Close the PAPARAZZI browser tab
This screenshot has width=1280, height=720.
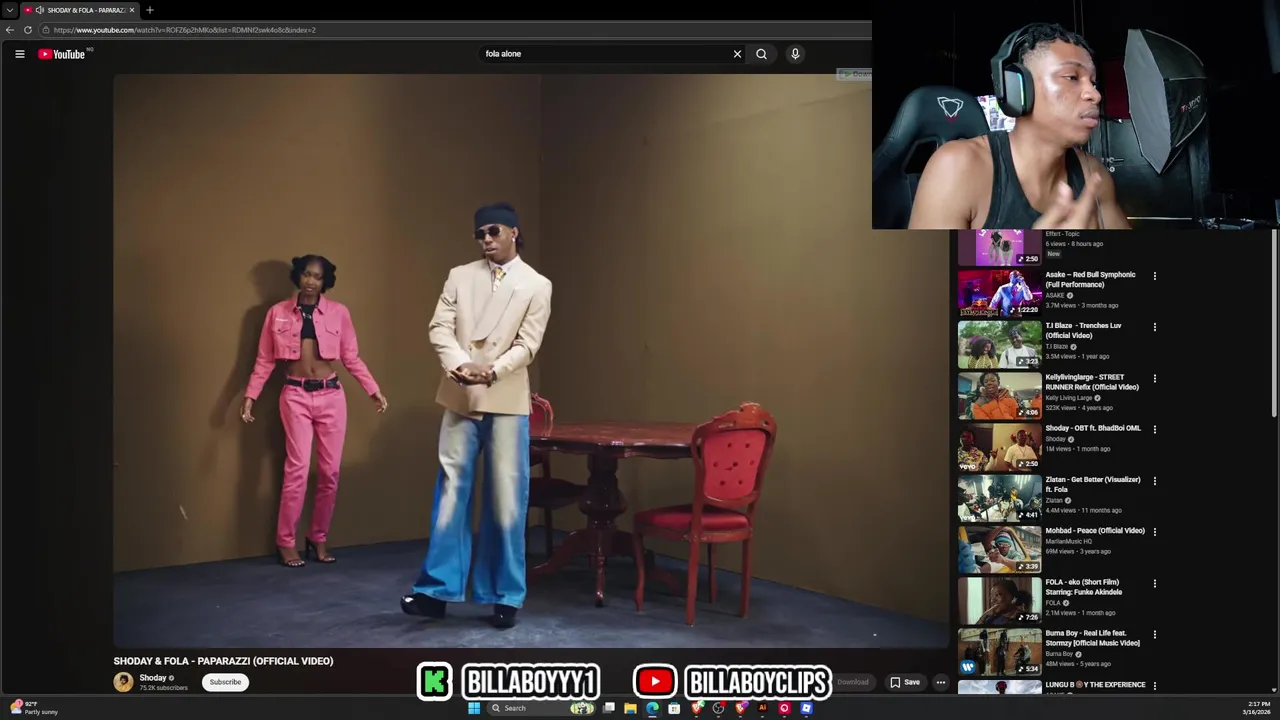click(x=131, y=10)
